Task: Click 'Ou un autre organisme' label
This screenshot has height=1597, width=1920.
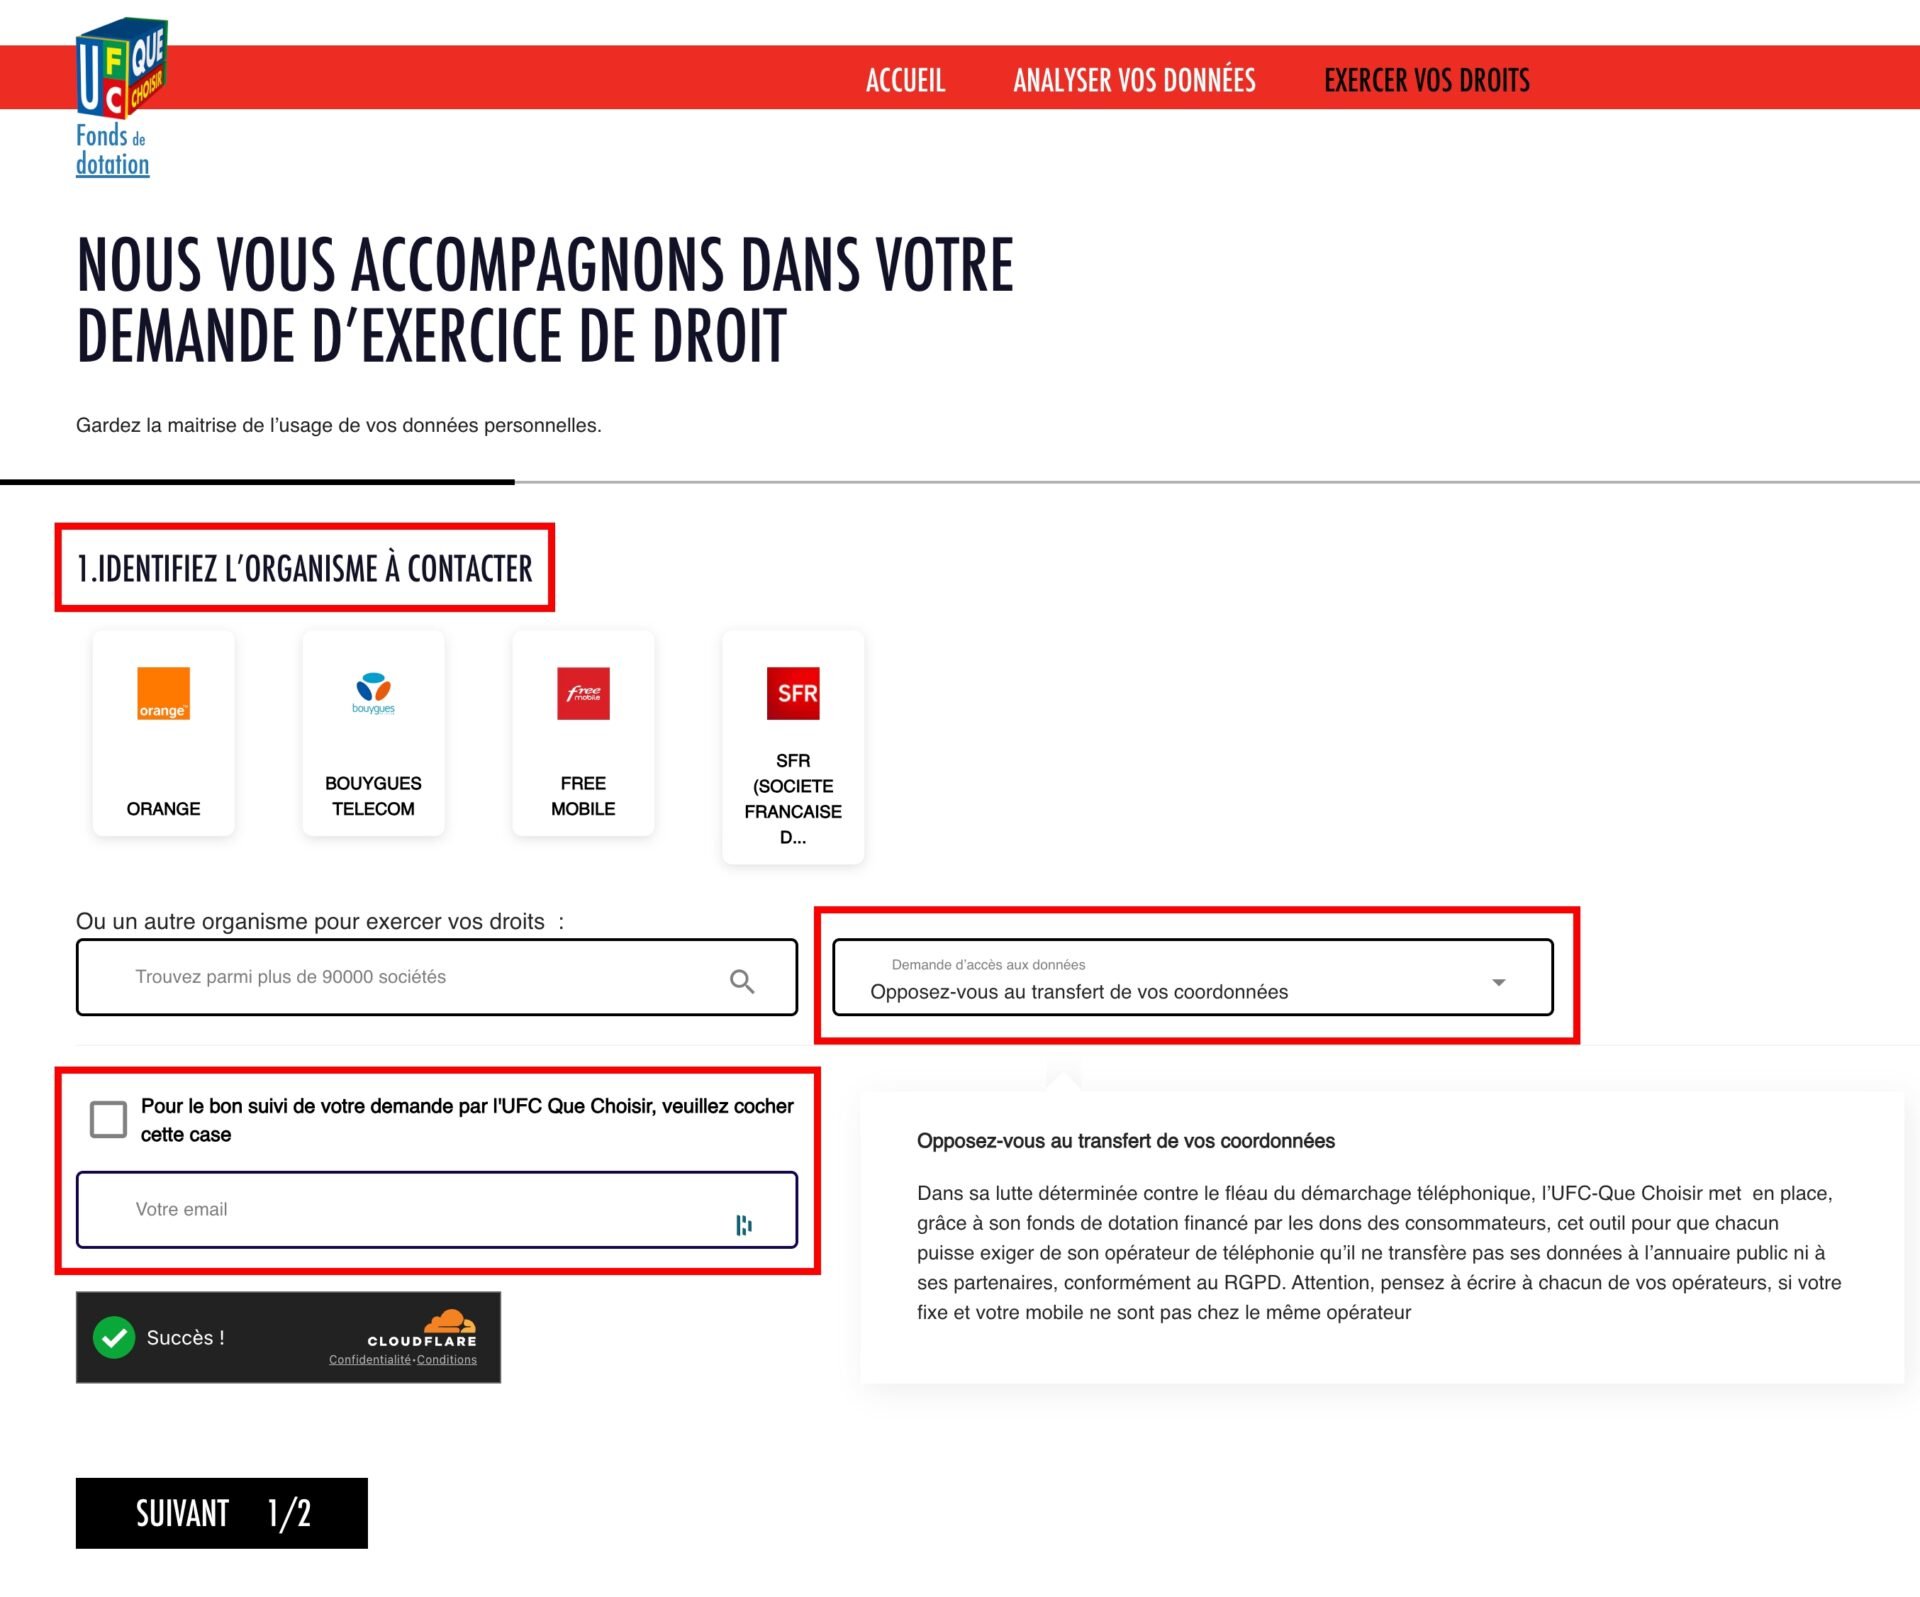Action: 320,921
